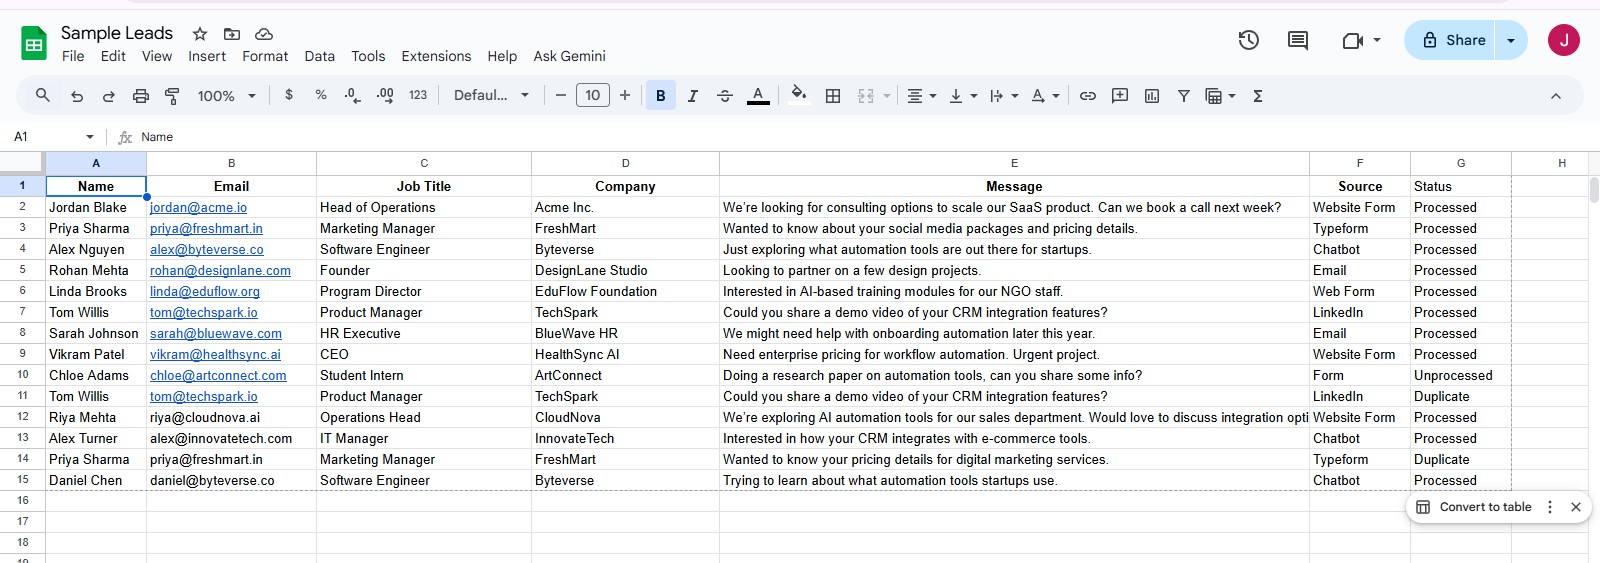Select the paint format roller
The image size is (1600, 563).
pyautogui.click(x=172, y=96)
